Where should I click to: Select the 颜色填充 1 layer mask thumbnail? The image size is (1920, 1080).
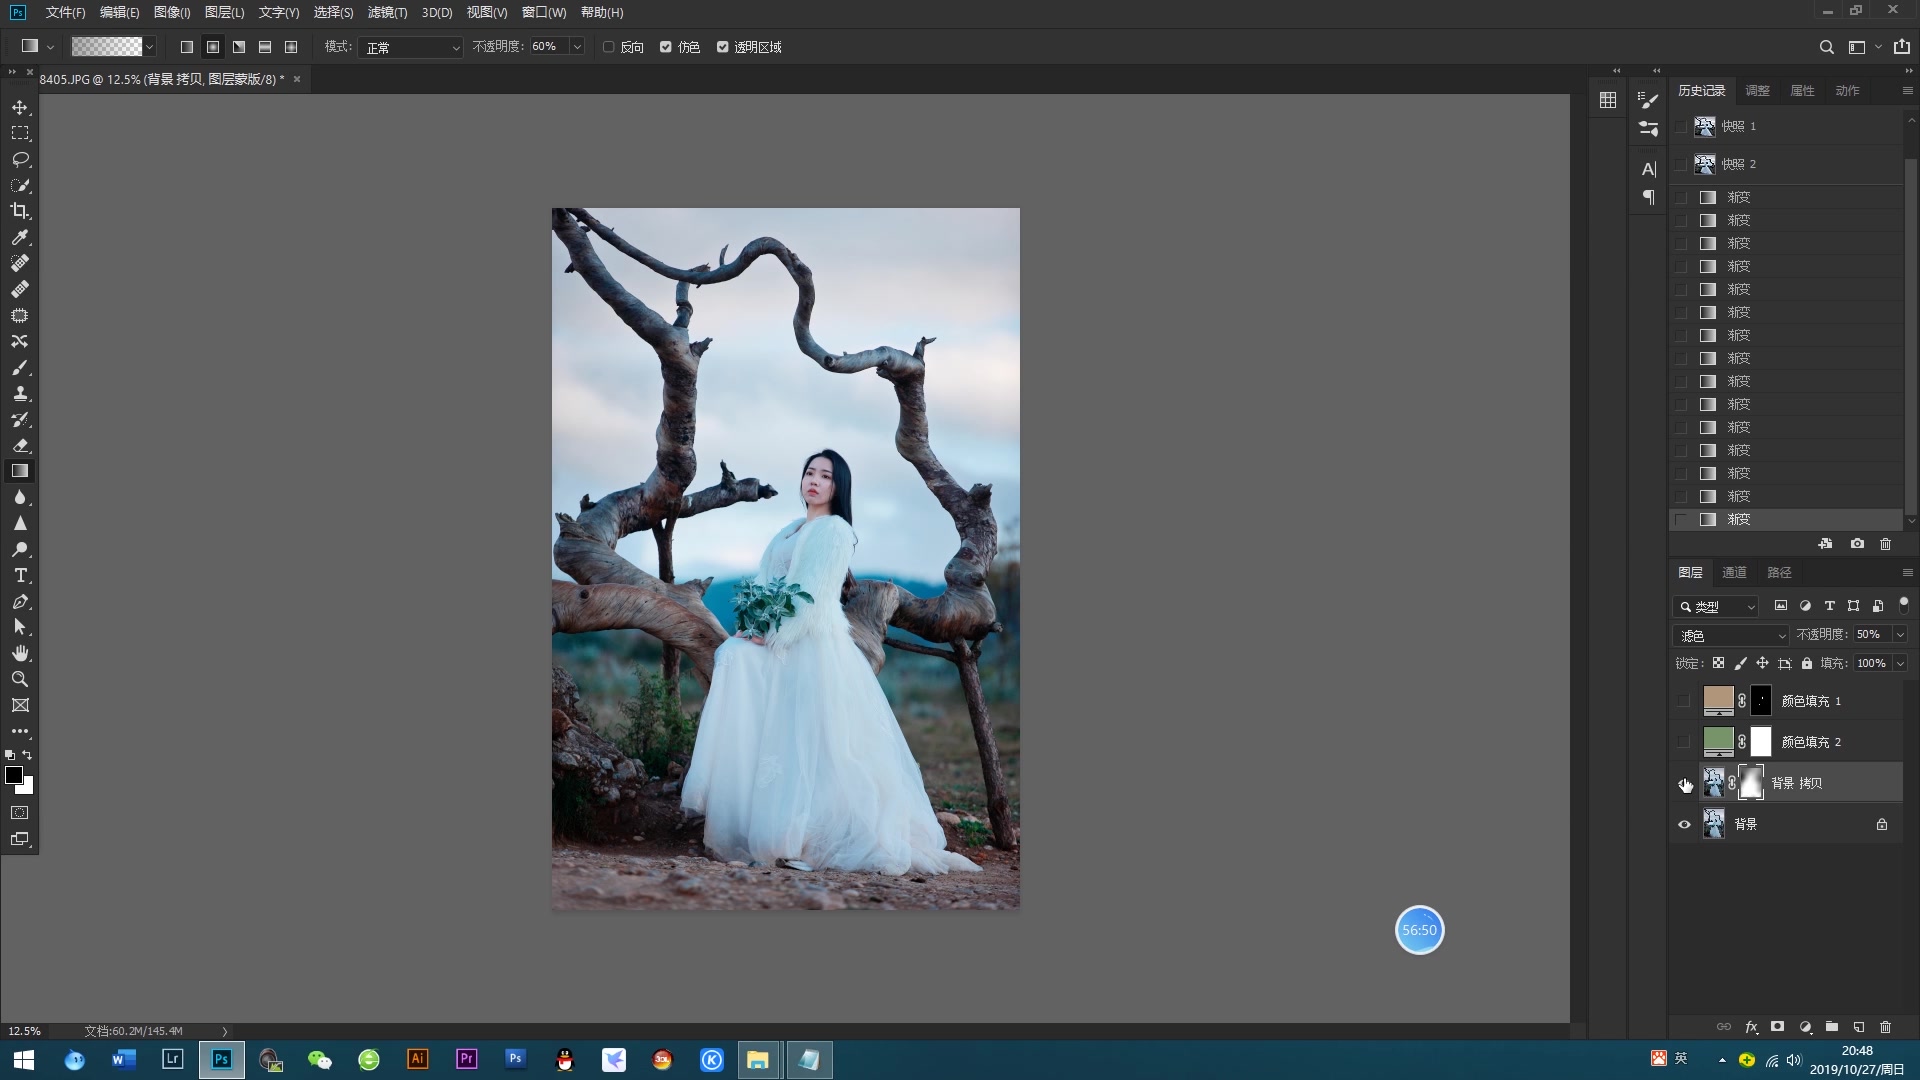pyautogui.click(x=1761, y=700)
